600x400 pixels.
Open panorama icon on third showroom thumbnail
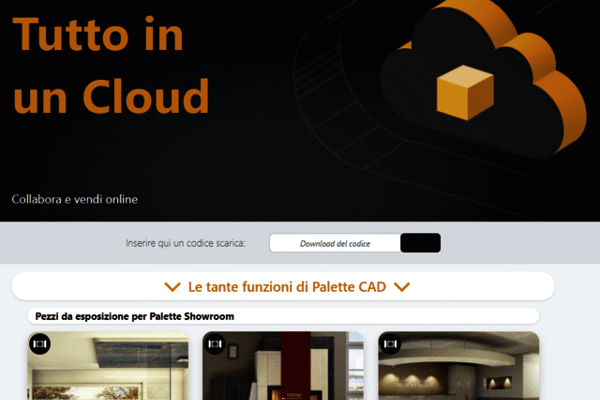pyautogui.click(x=390, y=344)
